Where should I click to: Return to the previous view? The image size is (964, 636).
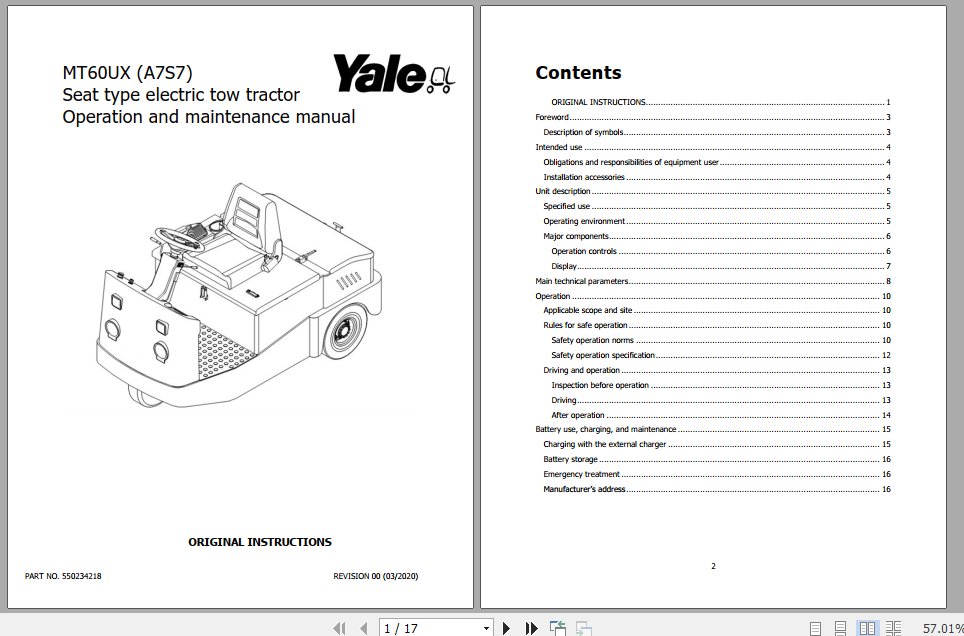tap(557, 627)
